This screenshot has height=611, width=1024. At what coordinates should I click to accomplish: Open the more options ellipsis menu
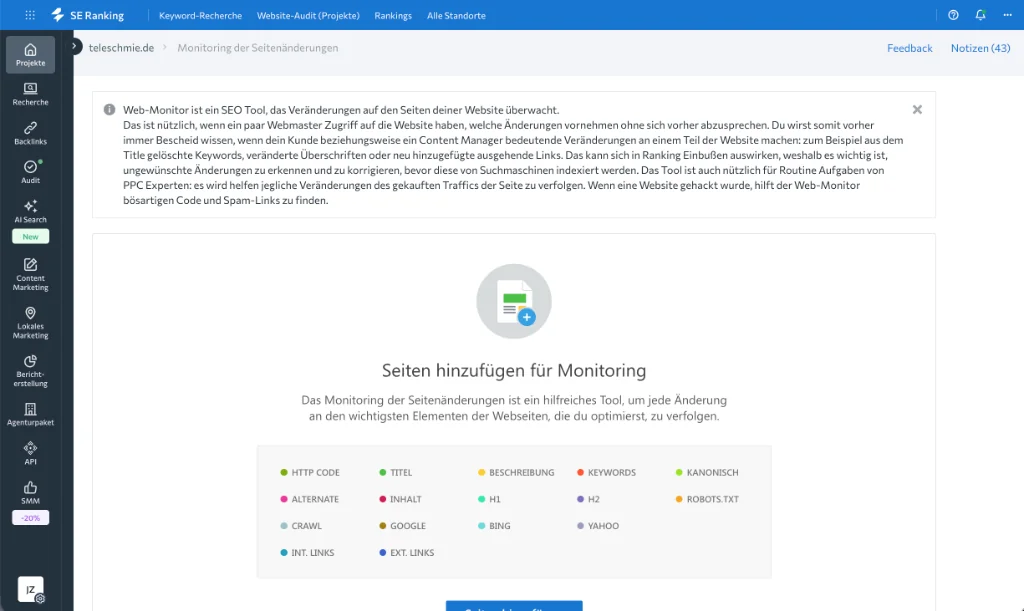[1008, 15]
